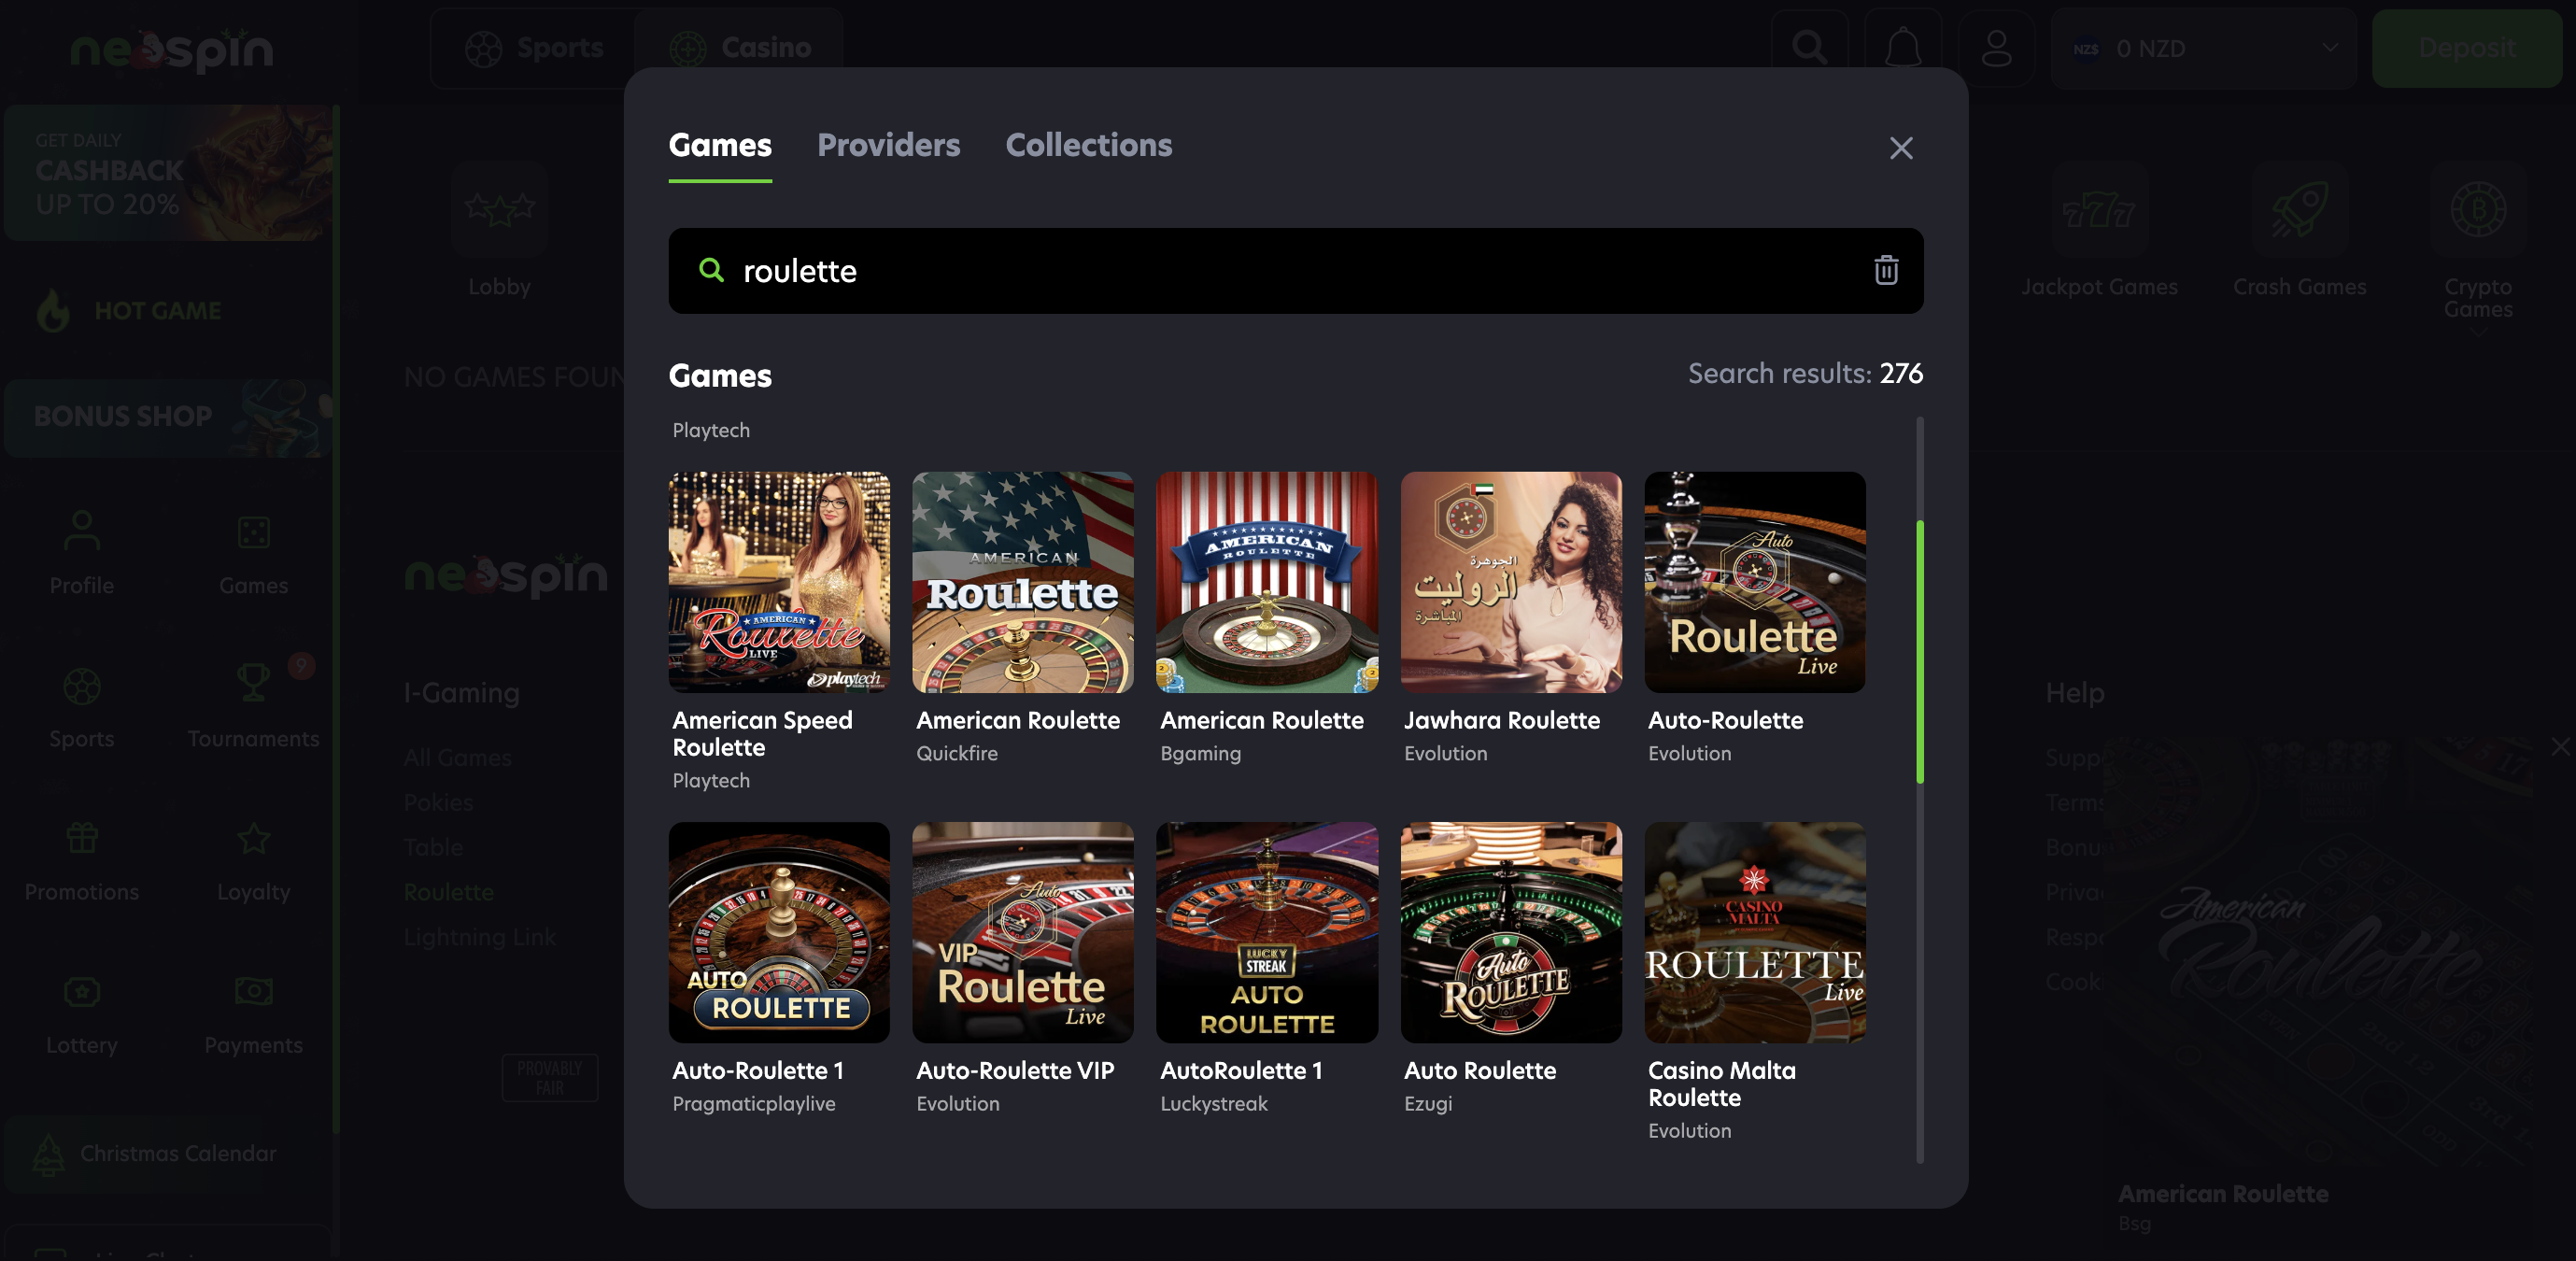This screenshot has width=2576, height=1261.
Task: Expand the NZD balance dropdown
Action: tap(2329, 47)
